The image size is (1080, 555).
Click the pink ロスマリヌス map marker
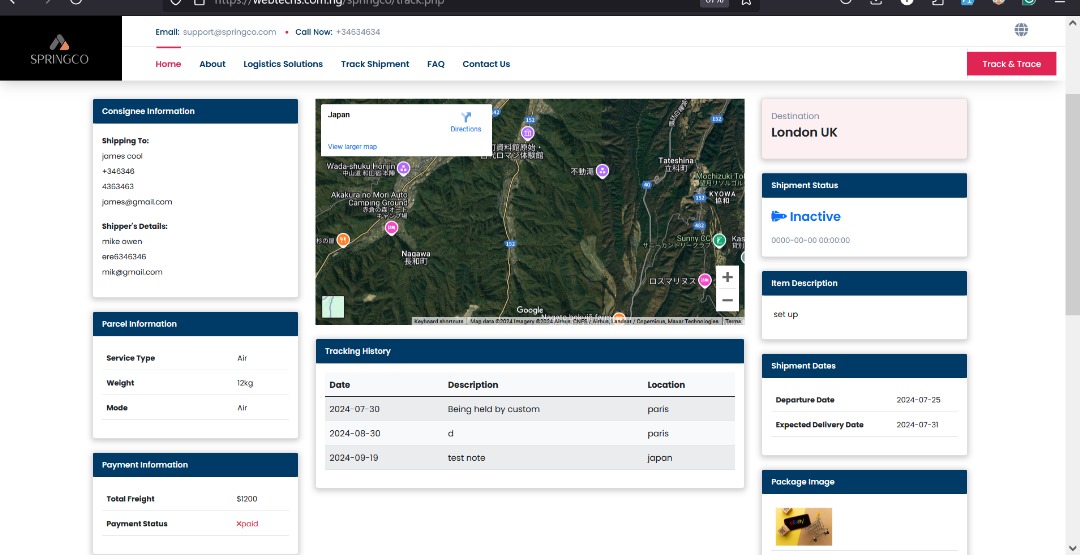(705, 280)
